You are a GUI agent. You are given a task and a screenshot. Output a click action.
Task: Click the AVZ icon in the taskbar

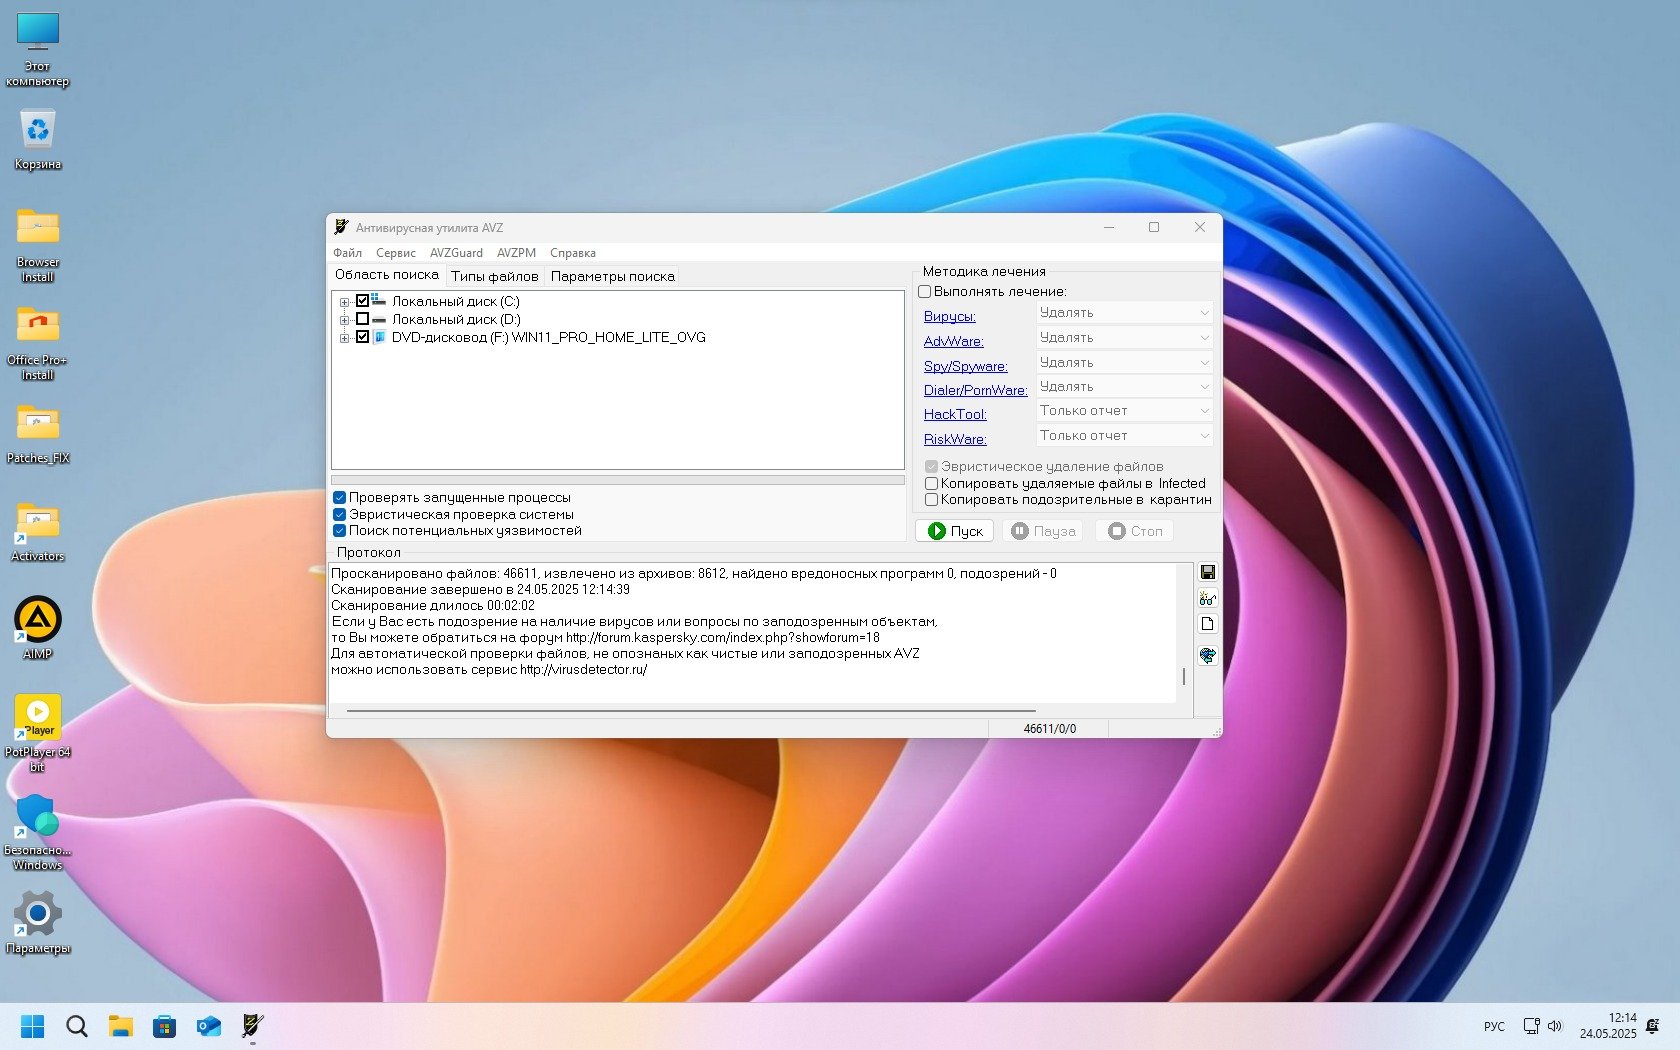252,1026
